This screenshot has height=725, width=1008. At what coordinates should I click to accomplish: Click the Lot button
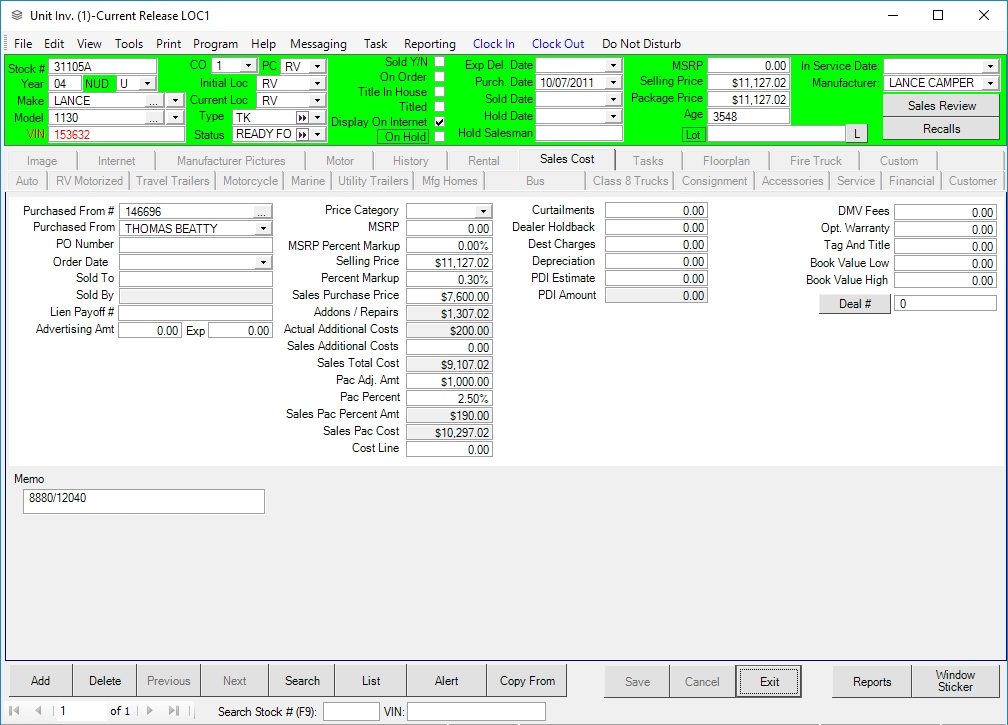click(x=693, y=134)
